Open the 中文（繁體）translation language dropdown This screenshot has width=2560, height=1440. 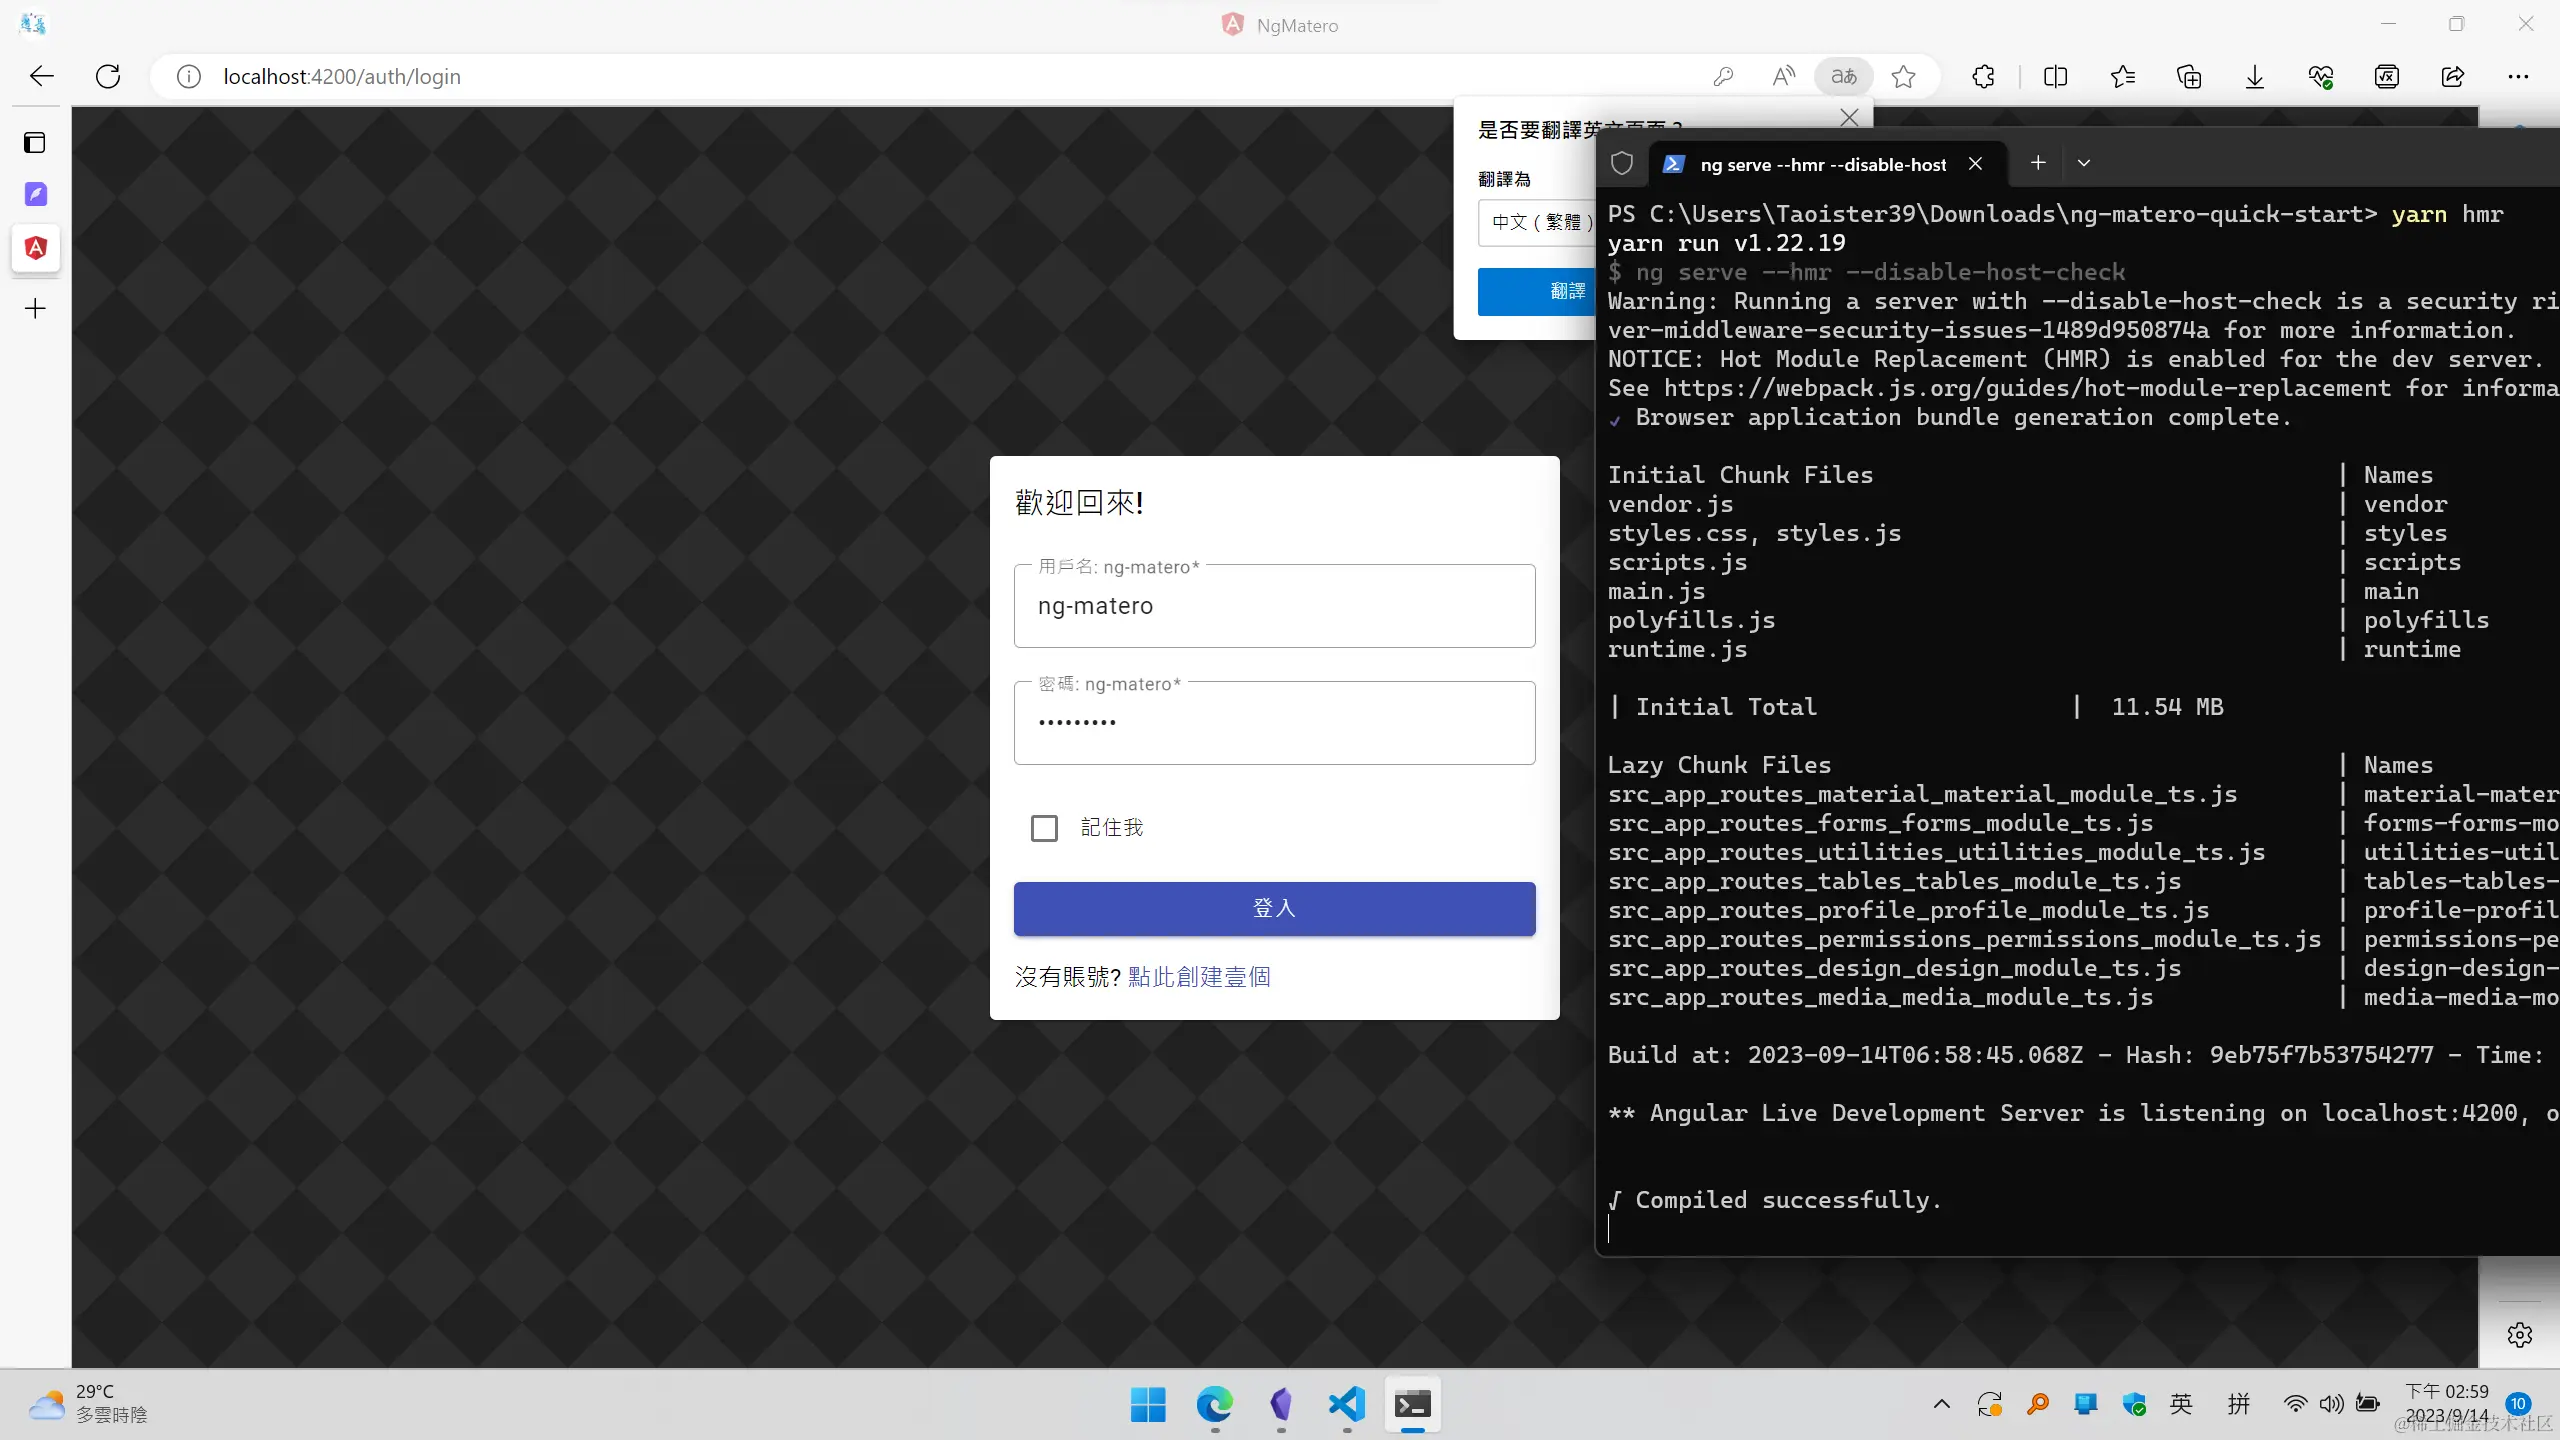1537,222
